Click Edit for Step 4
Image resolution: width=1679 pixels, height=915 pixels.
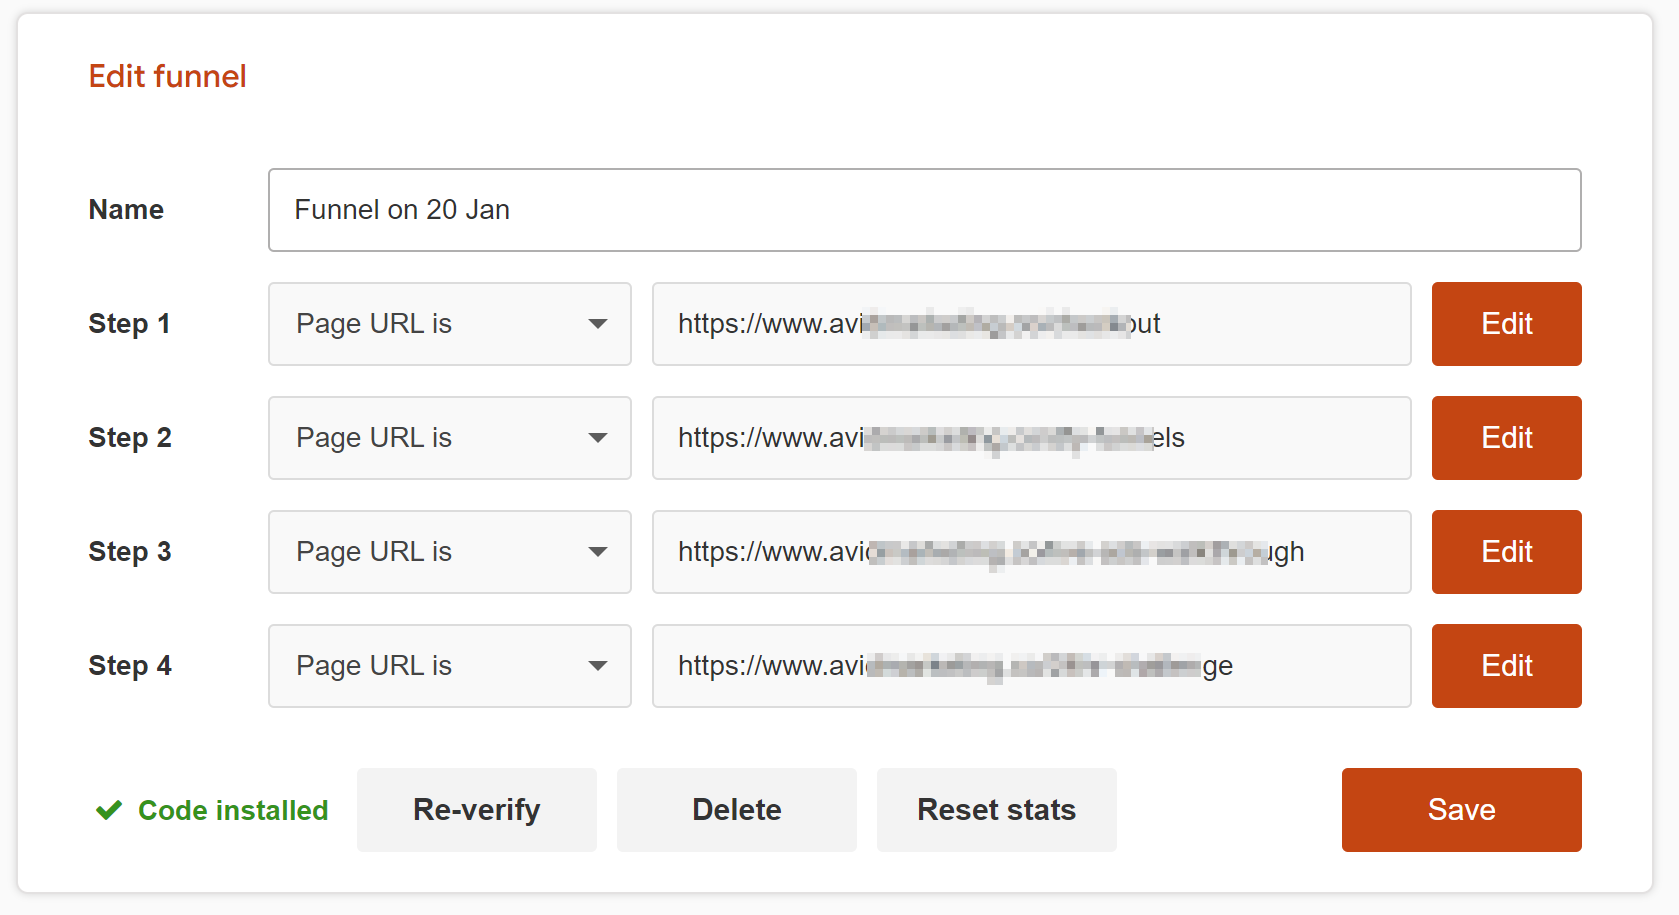[x=1506, y=666]
